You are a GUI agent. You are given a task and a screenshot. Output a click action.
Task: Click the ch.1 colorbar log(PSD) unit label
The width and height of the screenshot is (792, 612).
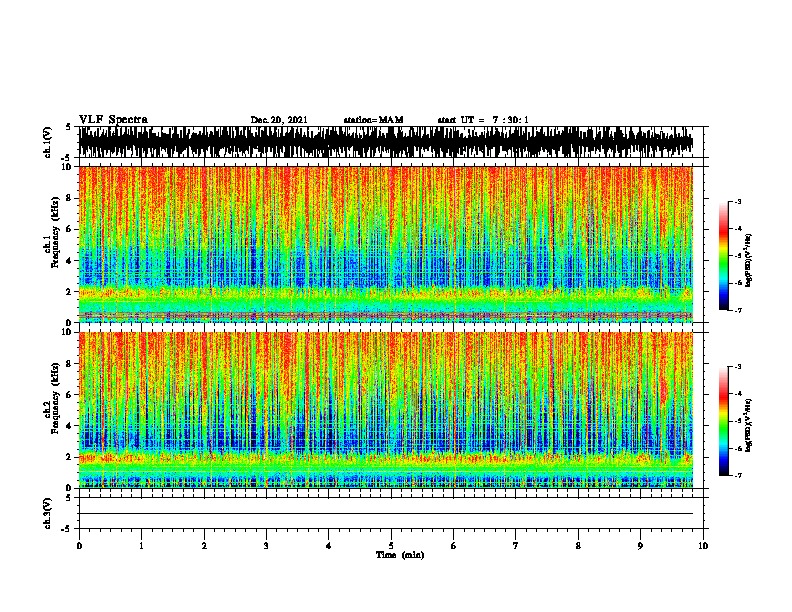pyautogui.click(x=748, y=261)
